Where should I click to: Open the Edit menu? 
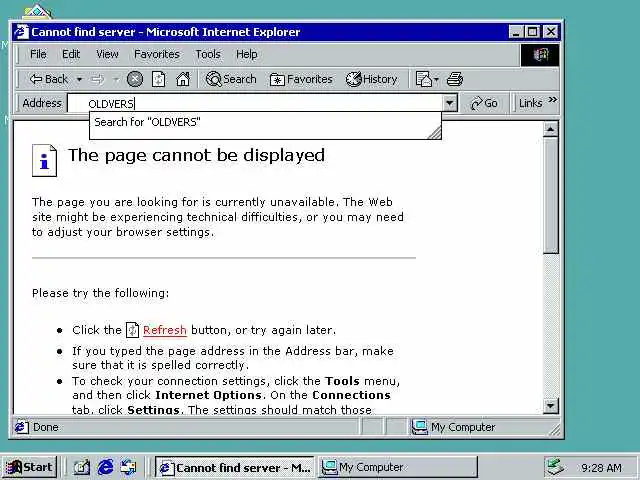[x=71, y=54]
